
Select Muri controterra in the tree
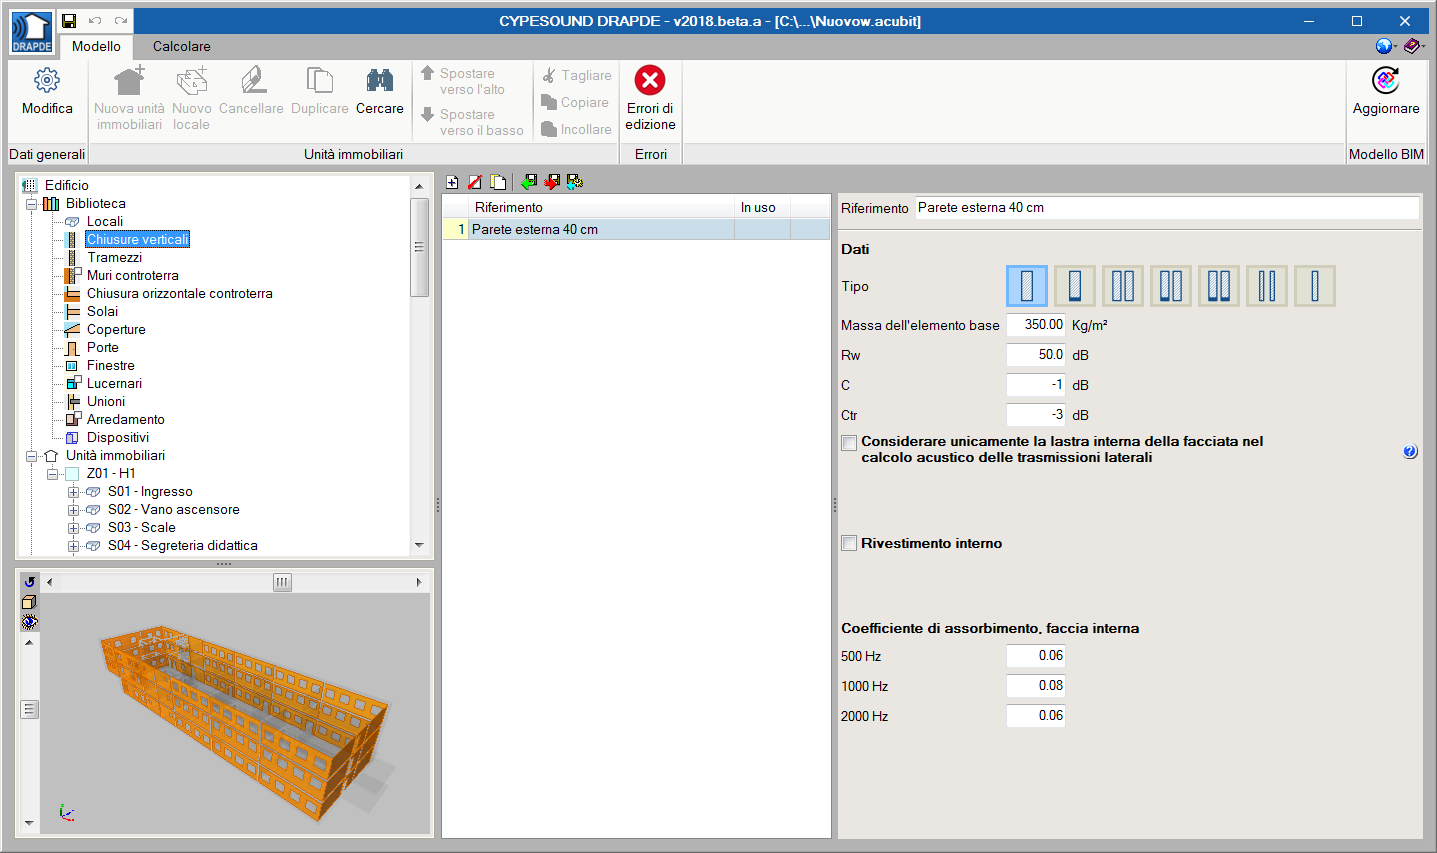(133, 276)
